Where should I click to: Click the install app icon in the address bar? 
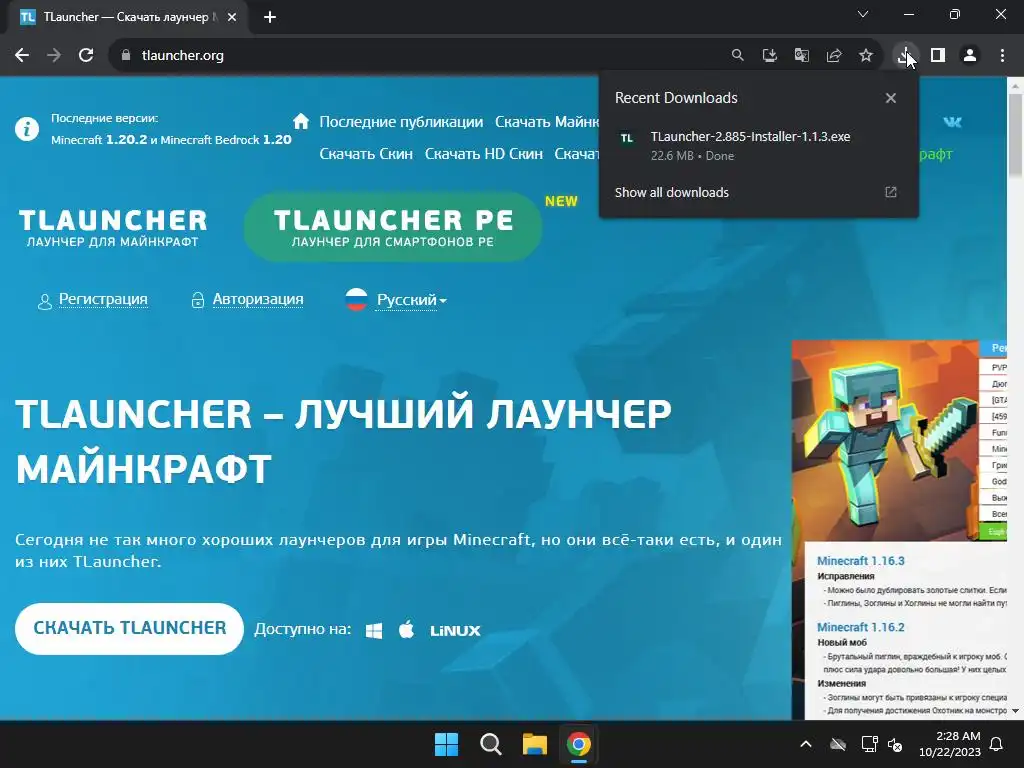[x=769, y=56]
